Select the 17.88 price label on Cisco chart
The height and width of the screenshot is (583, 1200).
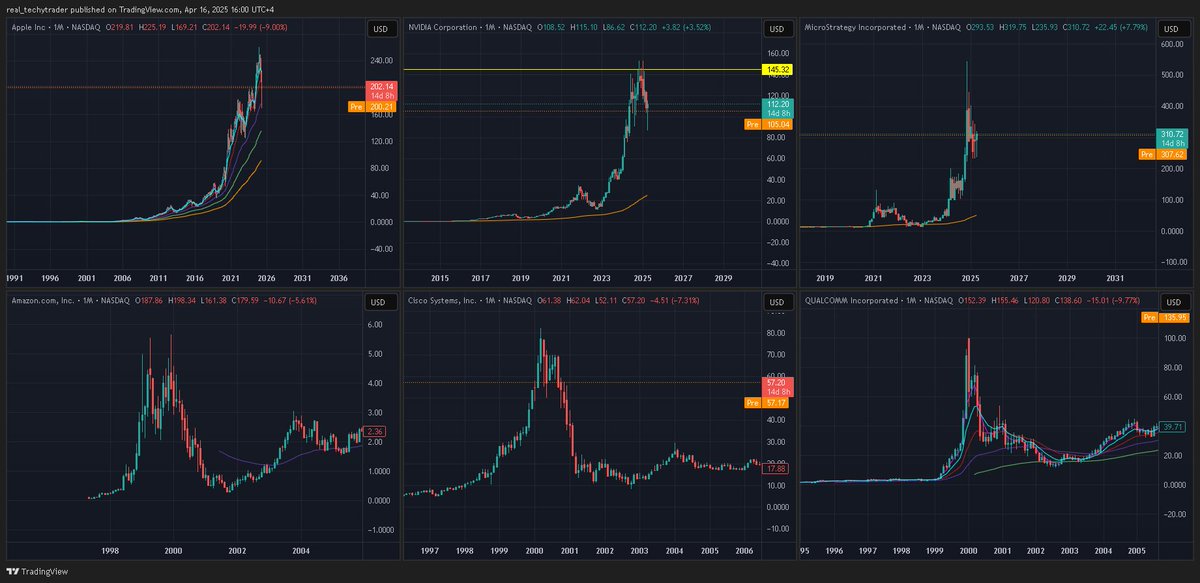[x=775, y=468]
